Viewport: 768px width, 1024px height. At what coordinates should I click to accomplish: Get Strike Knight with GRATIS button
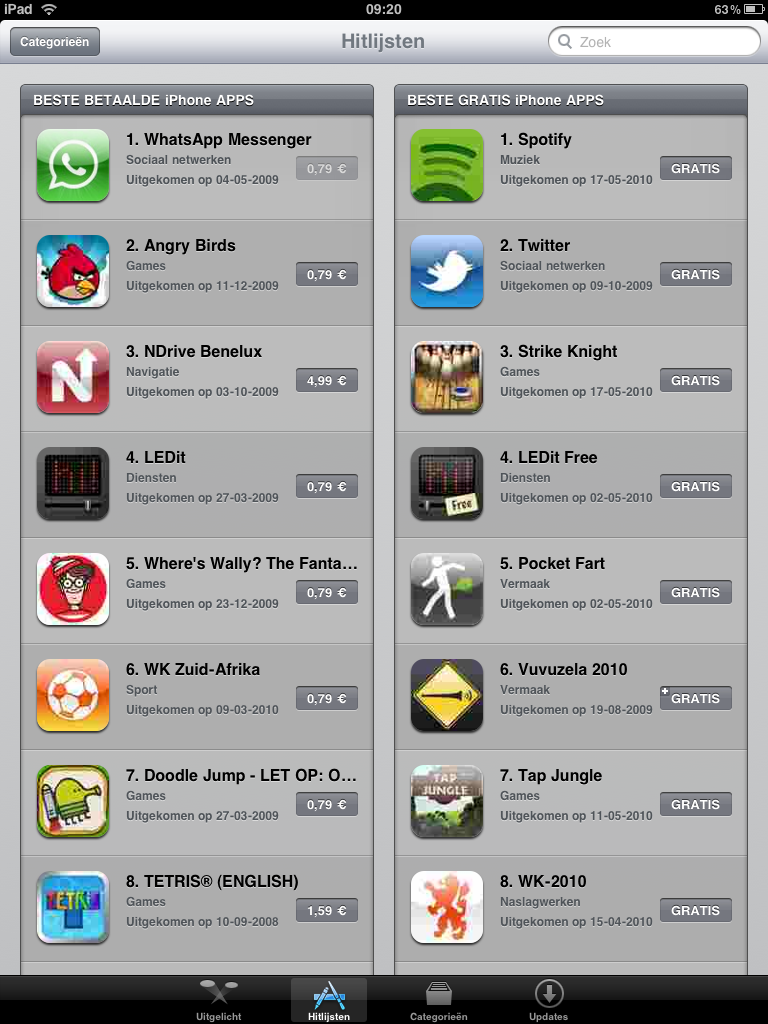point(696,380)
